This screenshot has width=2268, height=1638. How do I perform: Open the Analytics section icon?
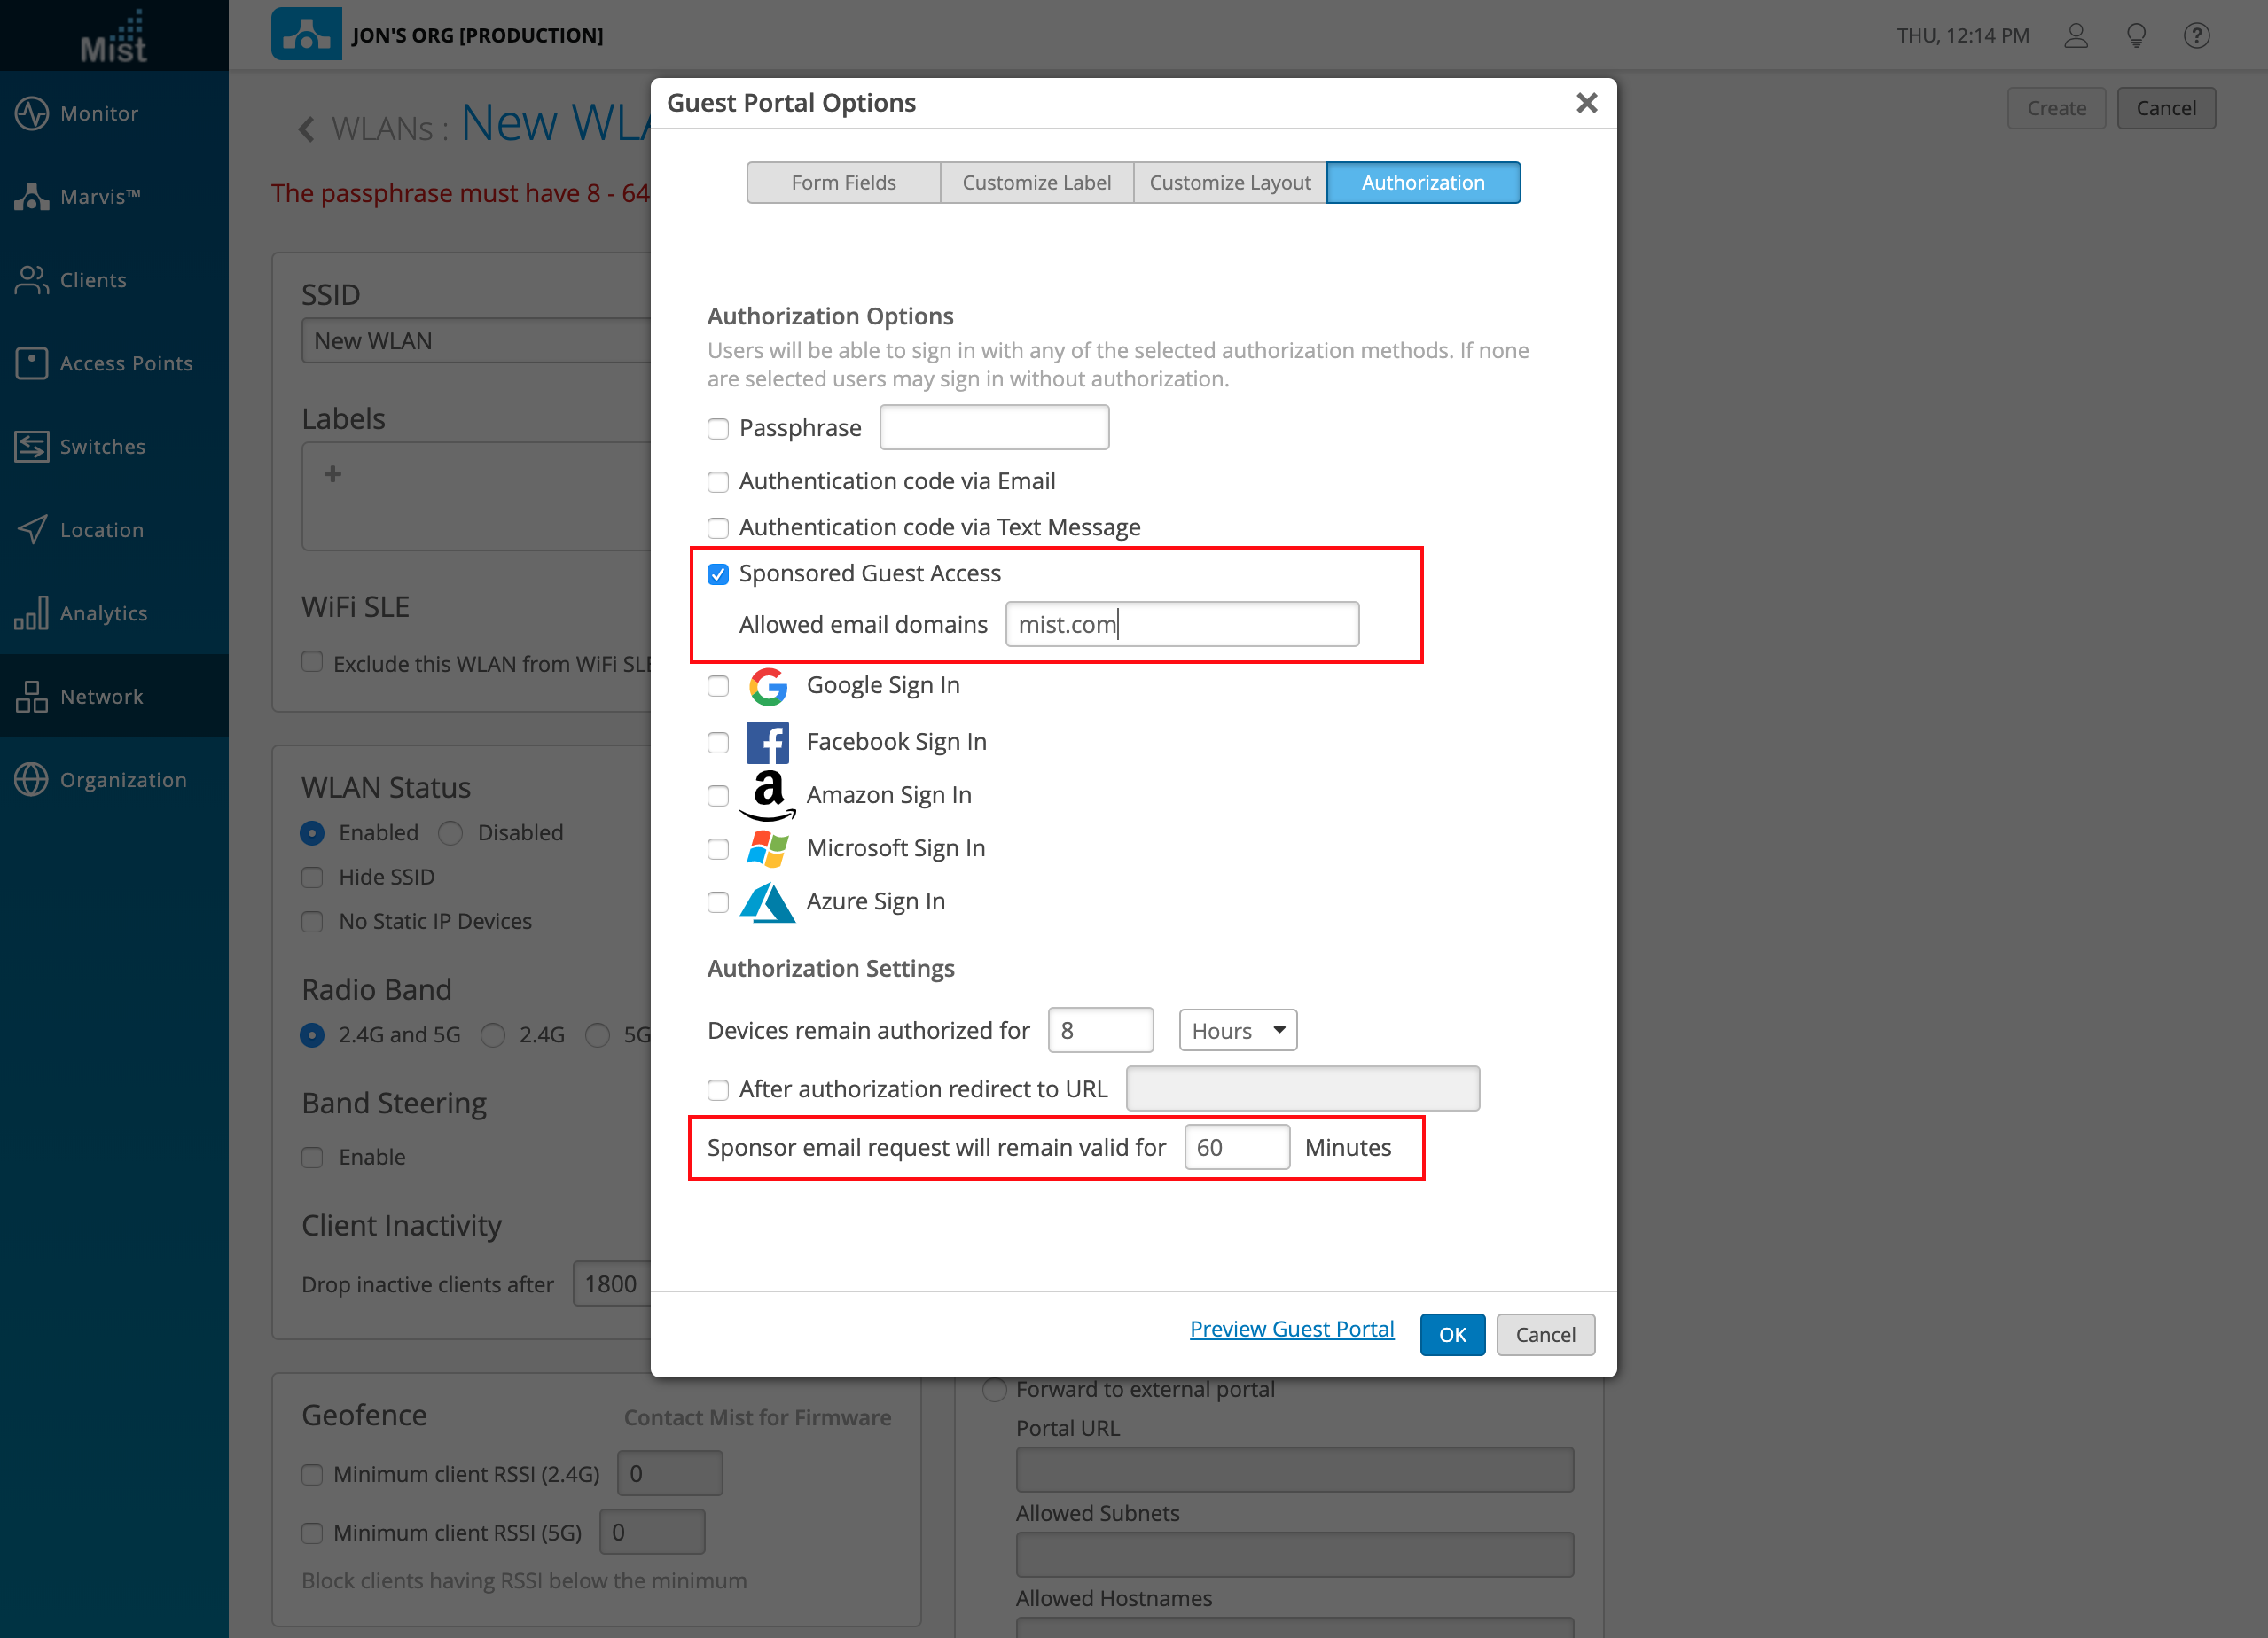(32, 613)
